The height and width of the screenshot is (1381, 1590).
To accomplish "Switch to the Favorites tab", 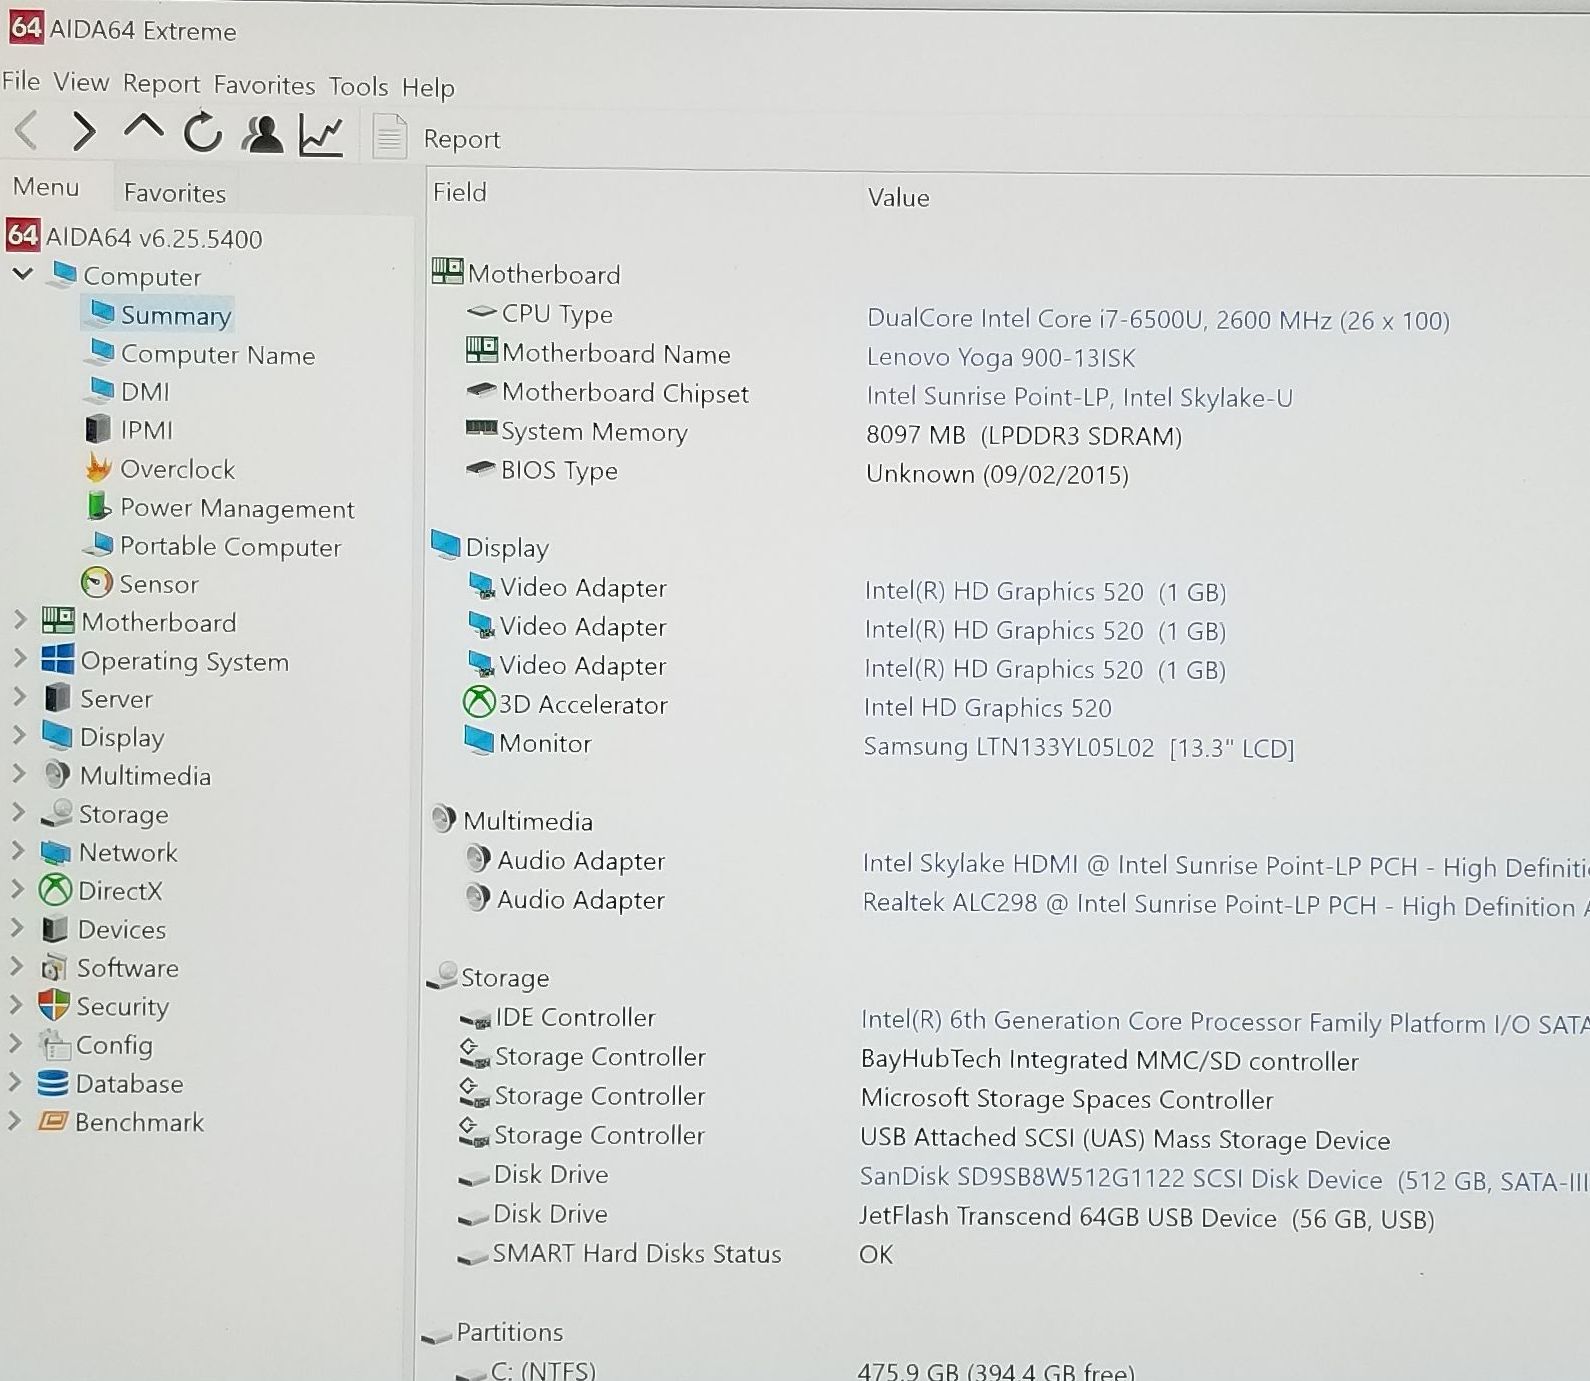I will [x=174, y=193].
